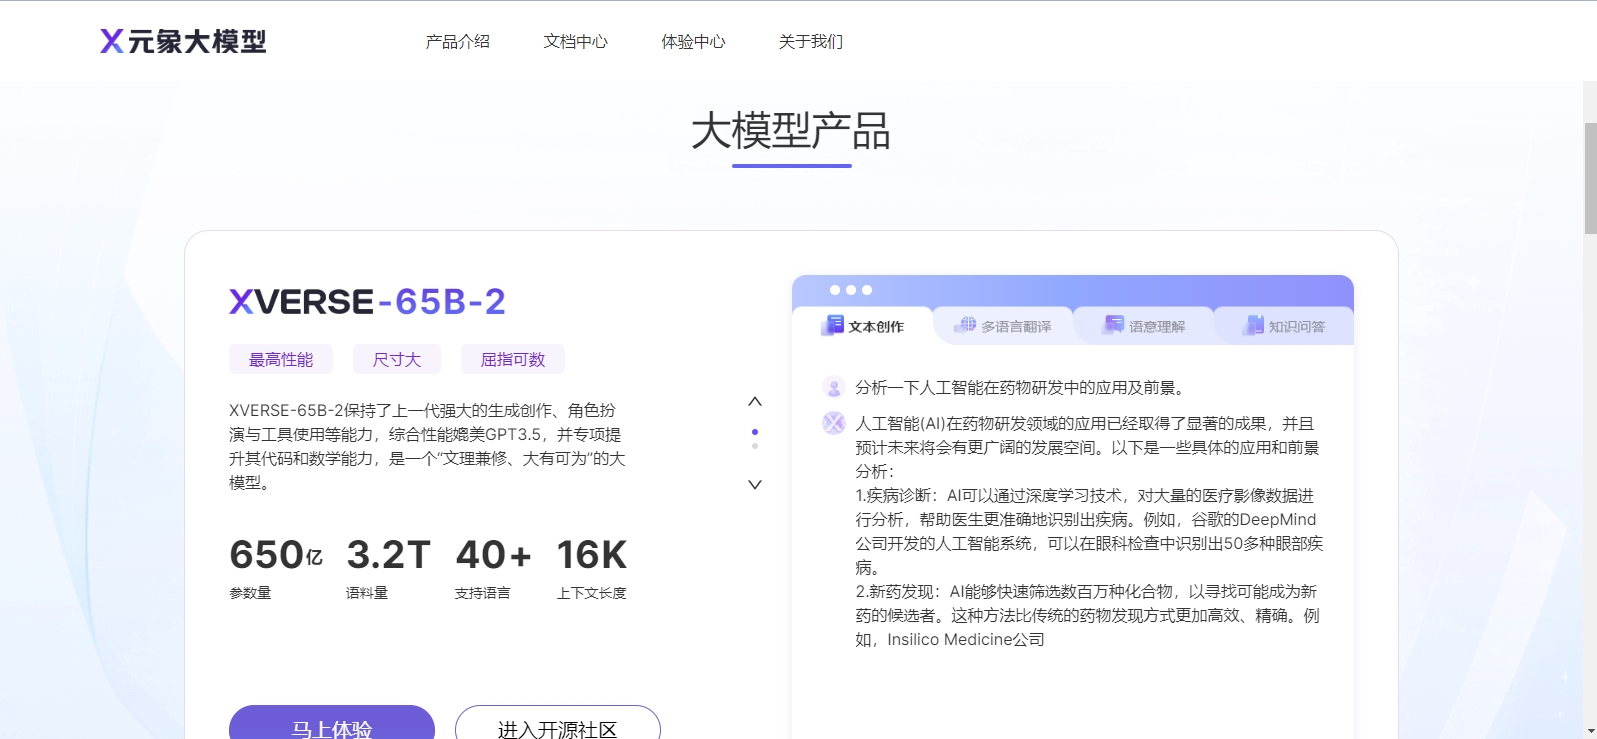Click the 多语言翻译 globe icon

point(965,325)
